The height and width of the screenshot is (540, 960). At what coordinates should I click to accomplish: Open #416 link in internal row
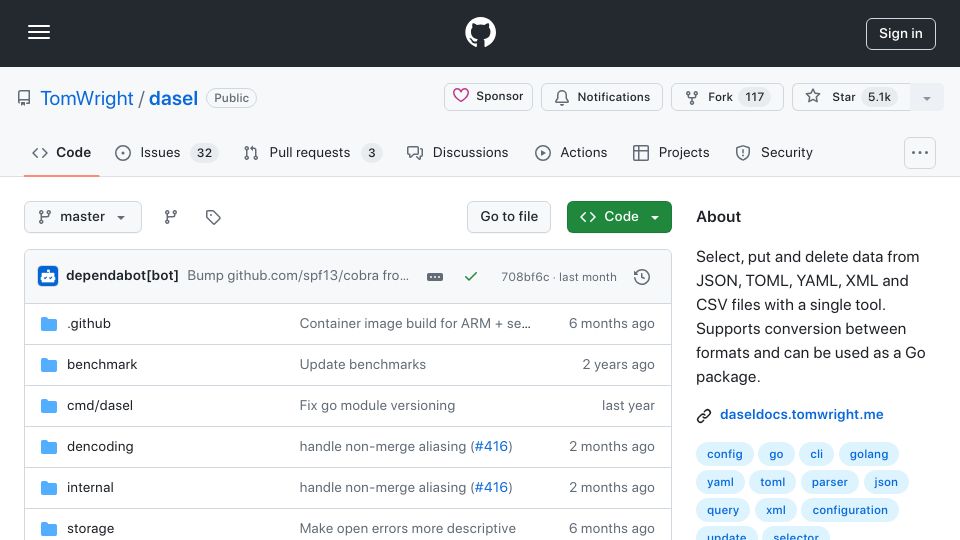click(x=492, y=487)
